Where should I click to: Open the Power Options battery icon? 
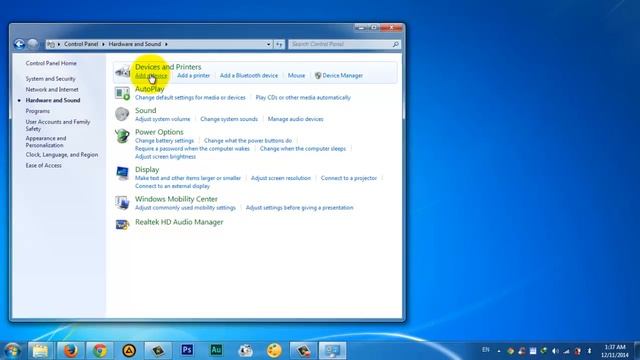tap(122, 136)
